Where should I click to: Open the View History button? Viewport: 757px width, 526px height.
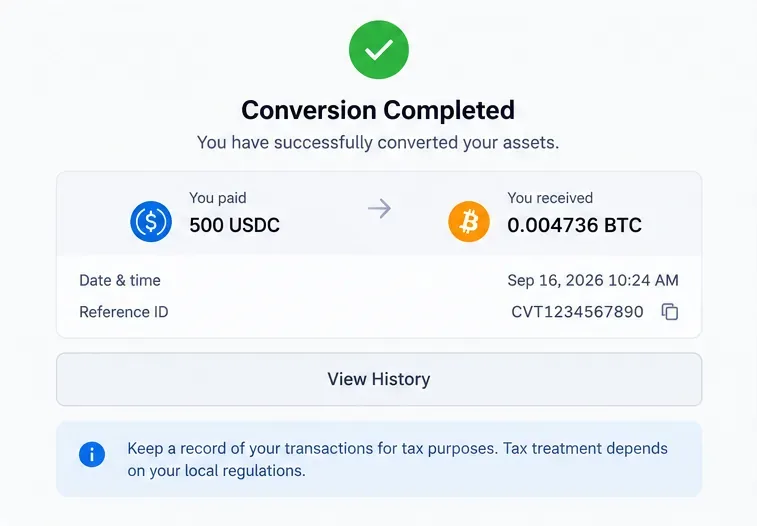(379, 379)
